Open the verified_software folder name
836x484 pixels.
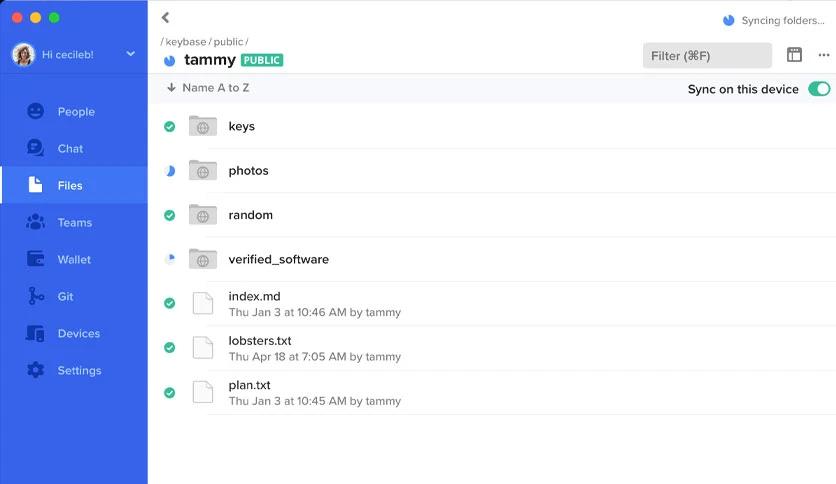click(x=279, y=259)
